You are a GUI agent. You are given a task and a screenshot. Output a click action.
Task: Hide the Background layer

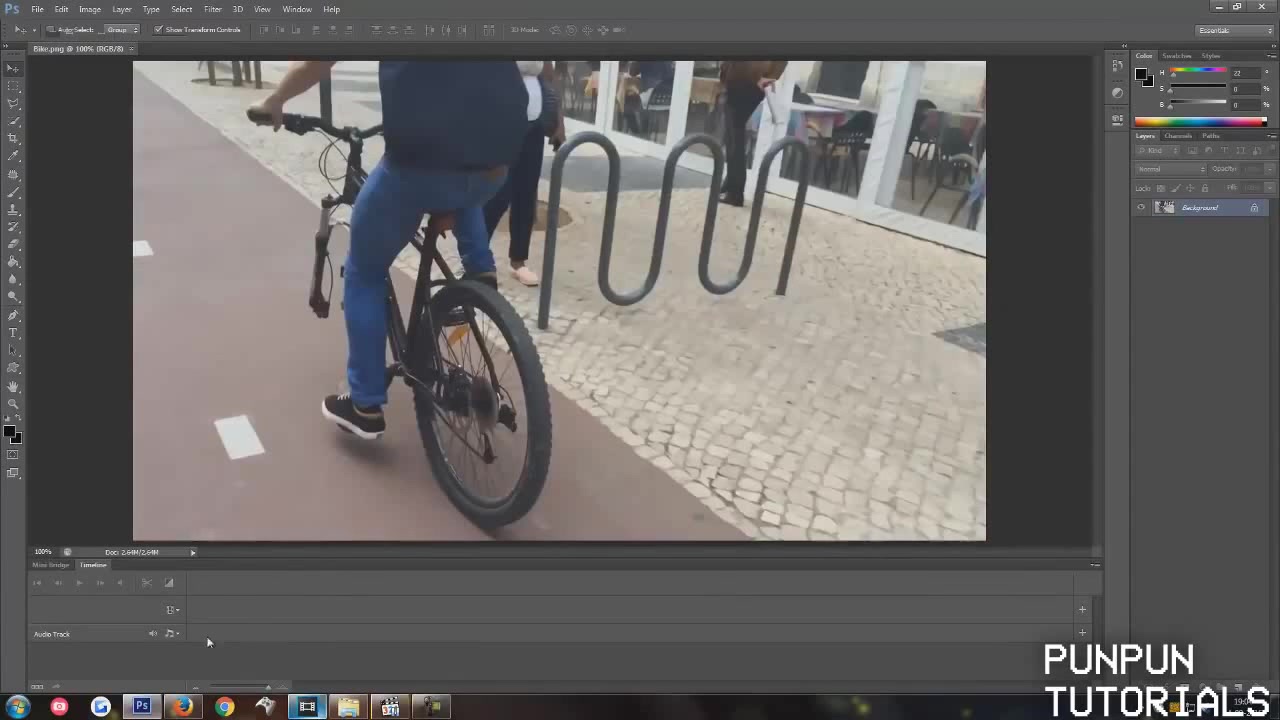click(1141, 207)
